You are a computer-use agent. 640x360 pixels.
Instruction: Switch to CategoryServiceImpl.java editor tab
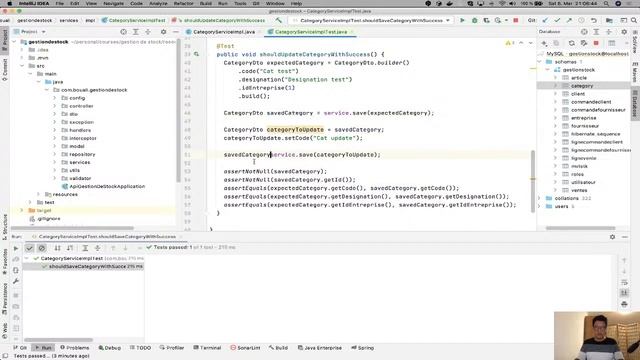coord(224,32)
